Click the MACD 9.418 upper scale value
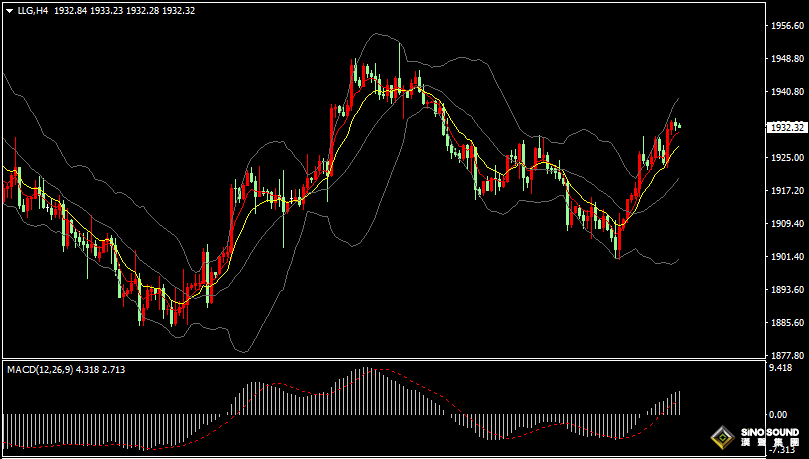Viewport: 809px width, 459px height. [x=779, y=368]
